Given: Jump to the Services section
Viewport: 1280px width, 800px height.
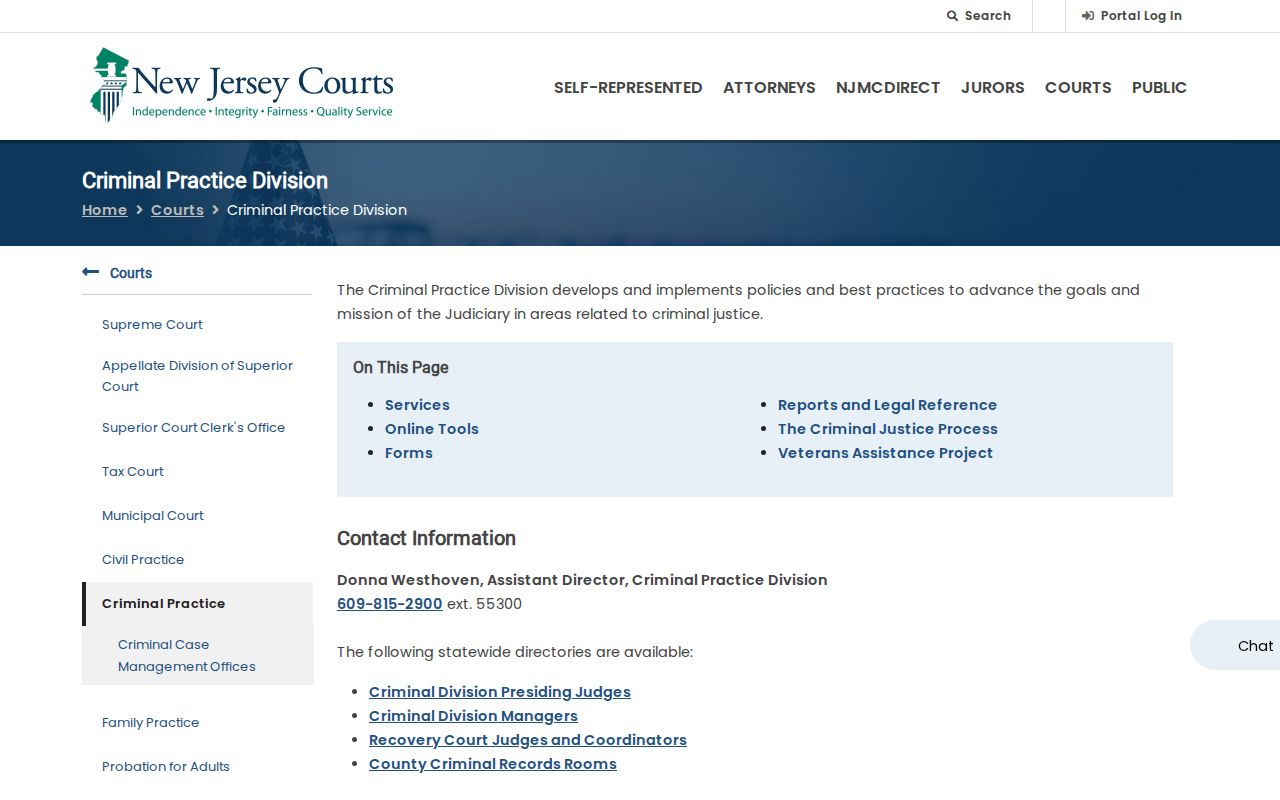Looking at the screenshot, I should point(417,405).
